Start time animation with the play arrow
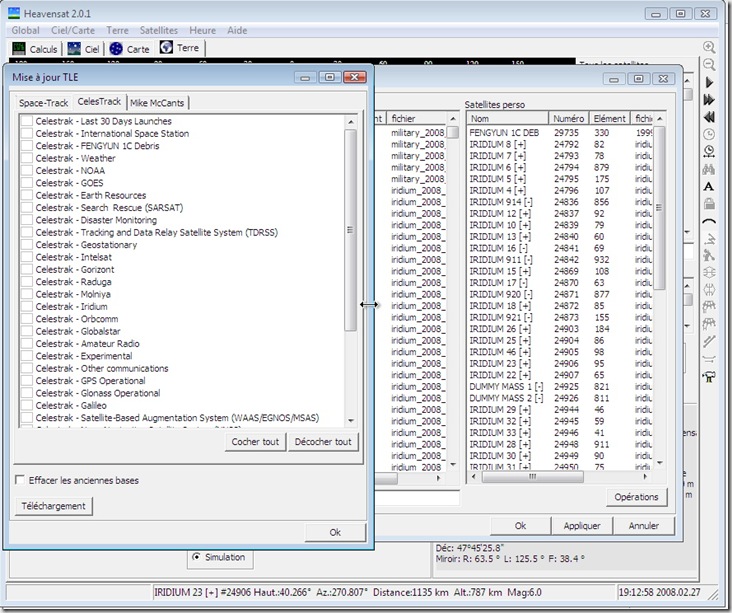 [x=709, y=82]
